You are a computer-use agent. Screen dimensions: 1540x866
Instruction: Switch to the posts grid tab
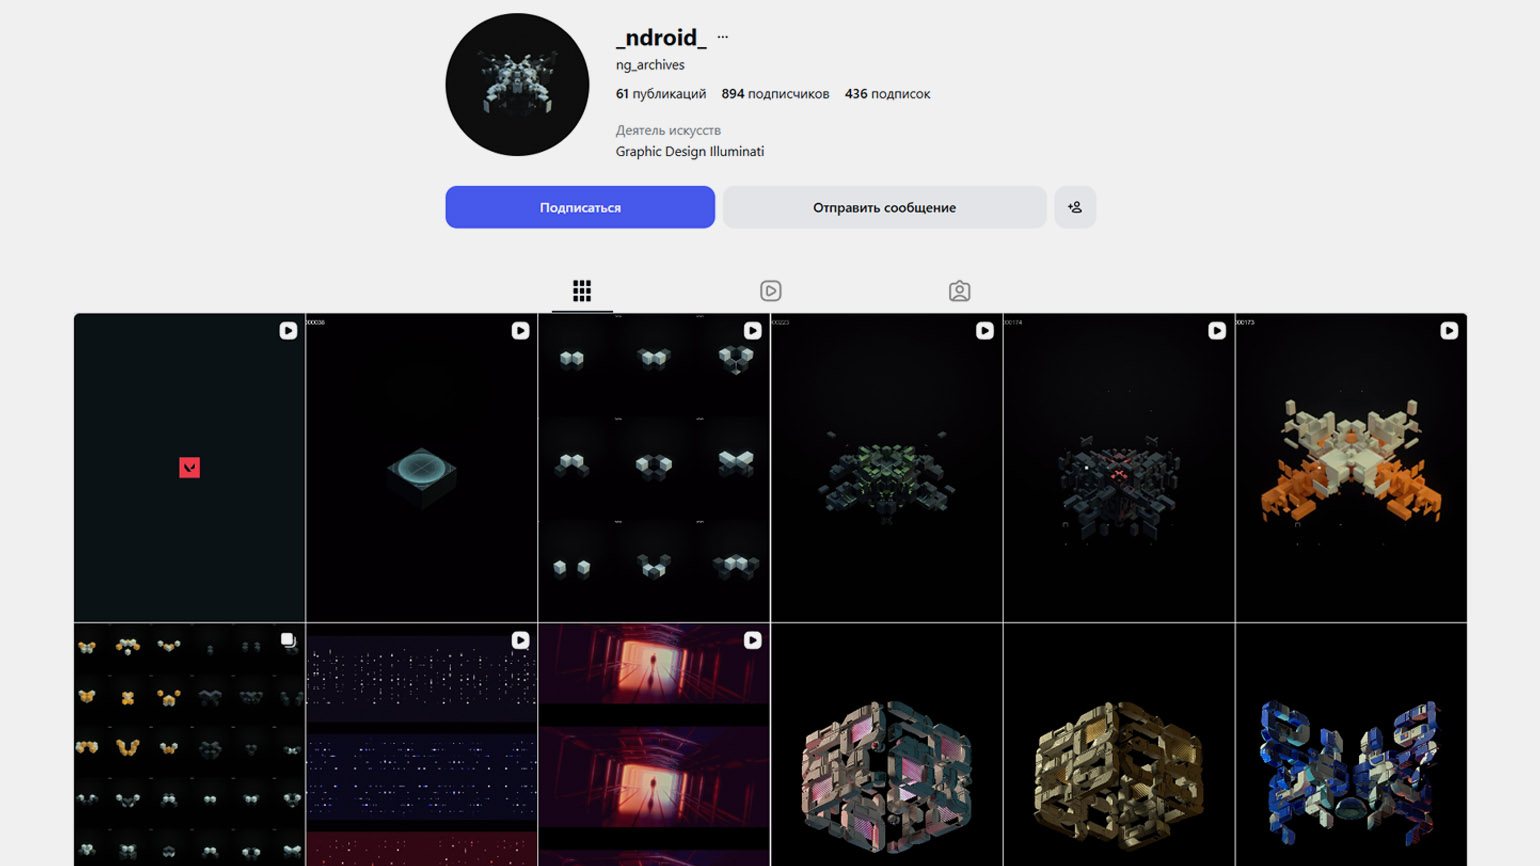coord(582,291)
